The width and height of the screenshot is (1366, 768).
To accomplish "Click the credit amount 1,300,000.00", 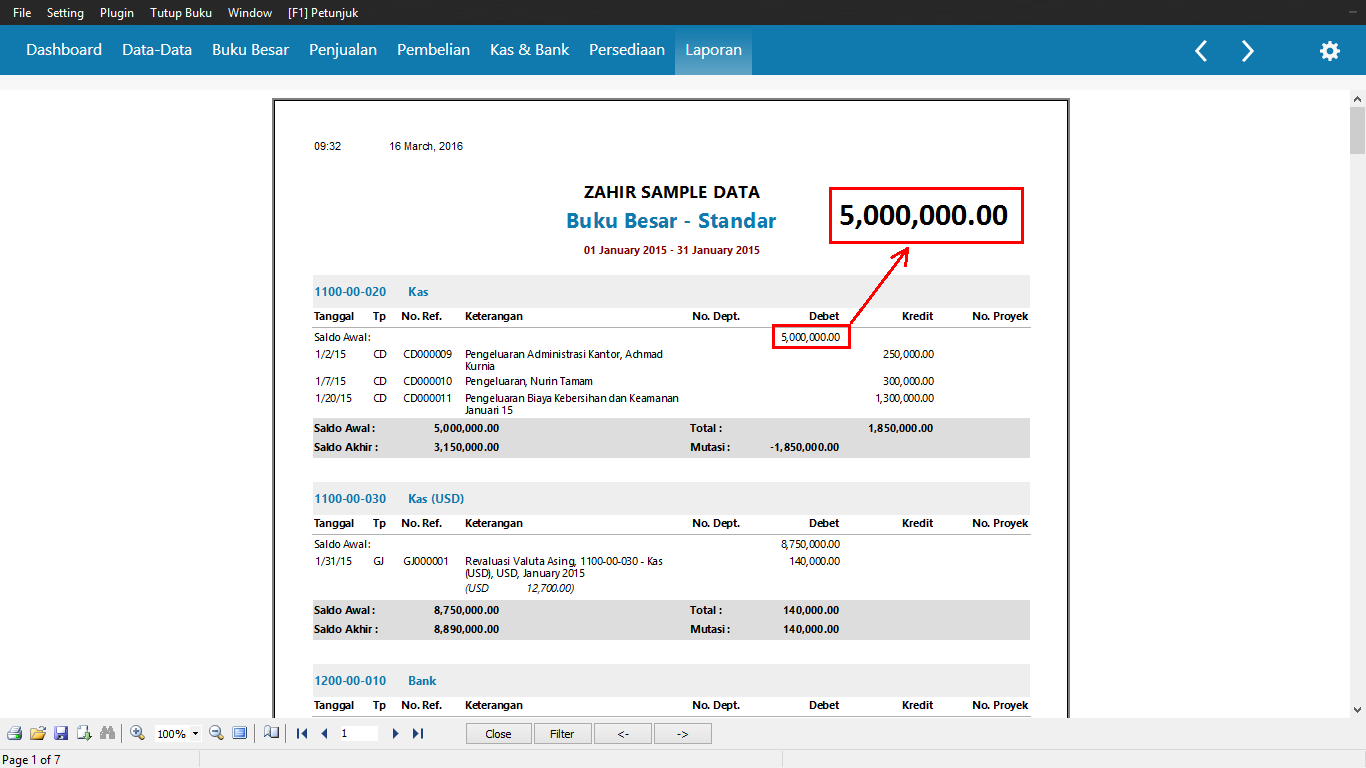I will 905,398.
